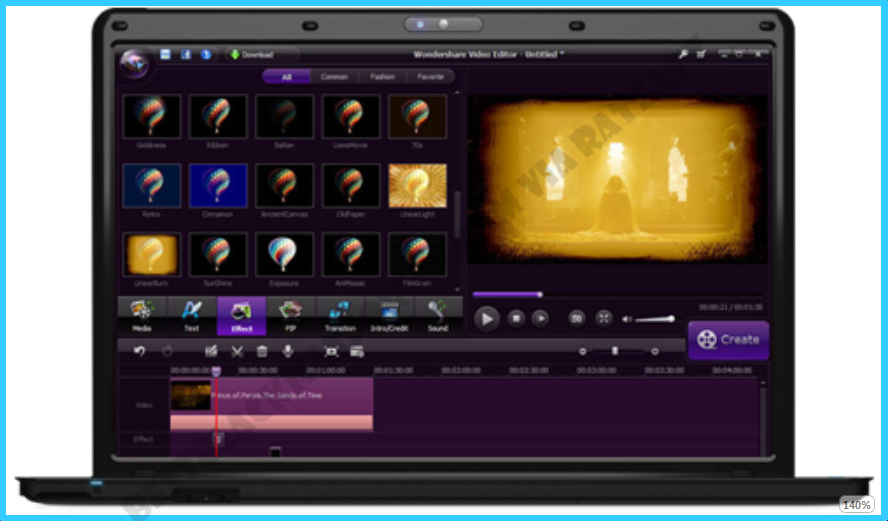Select the FilmGrain effect thumbnail
The width and height of the screenshot is (888, 521).
coord(417,254)
